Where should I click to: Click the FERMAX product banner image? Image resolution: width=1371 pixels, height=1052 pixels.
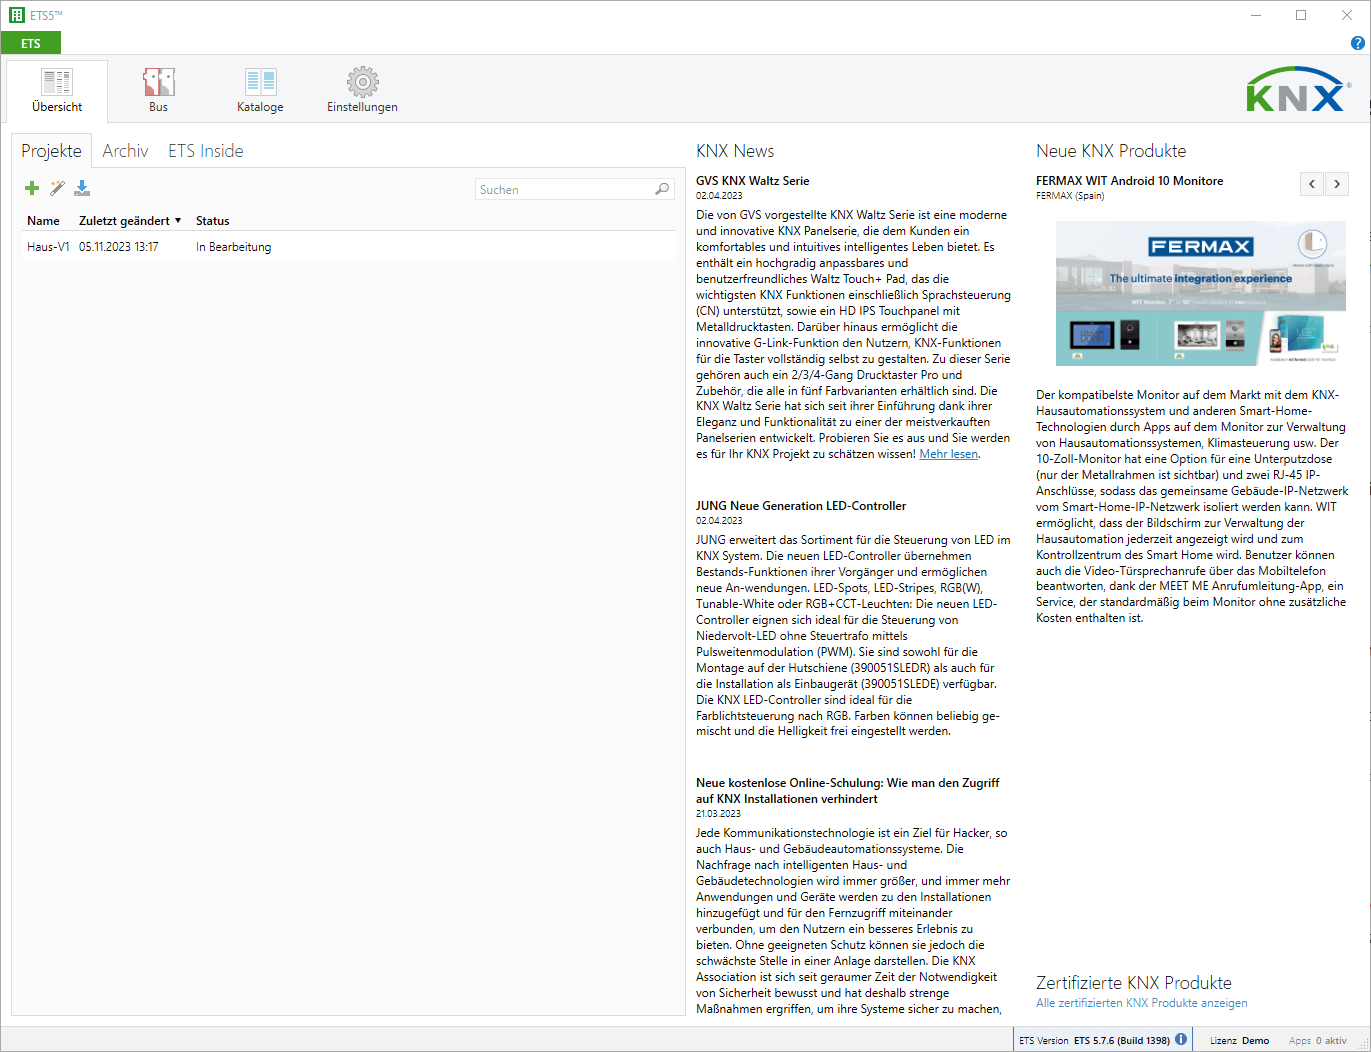tap(1200, 293)
